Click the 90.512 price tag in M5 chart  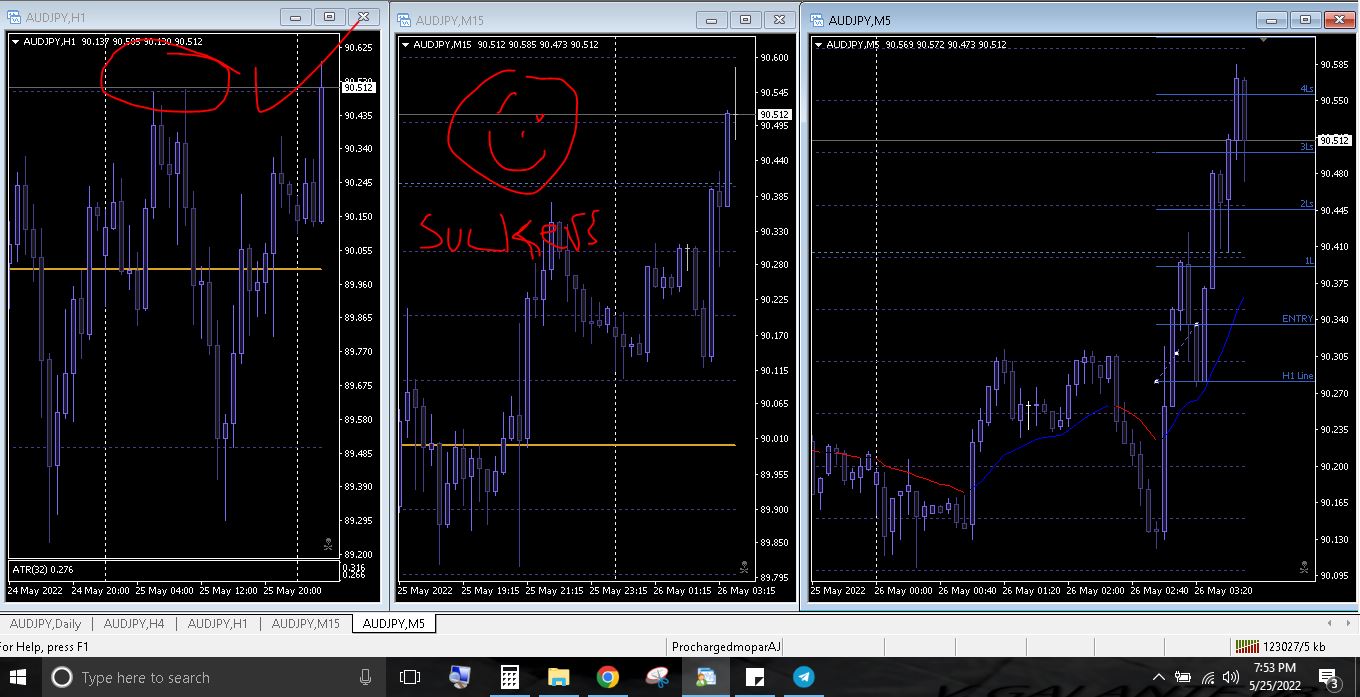(x=1334, y=141)
